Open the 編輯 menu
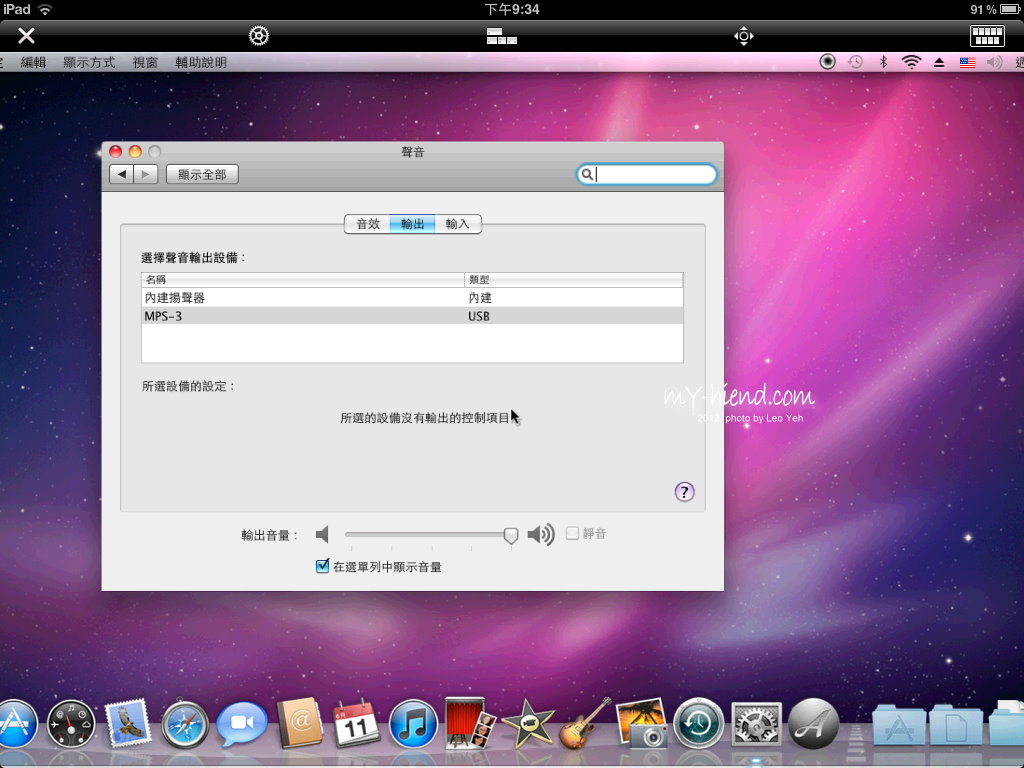 [x=33, y=63]
